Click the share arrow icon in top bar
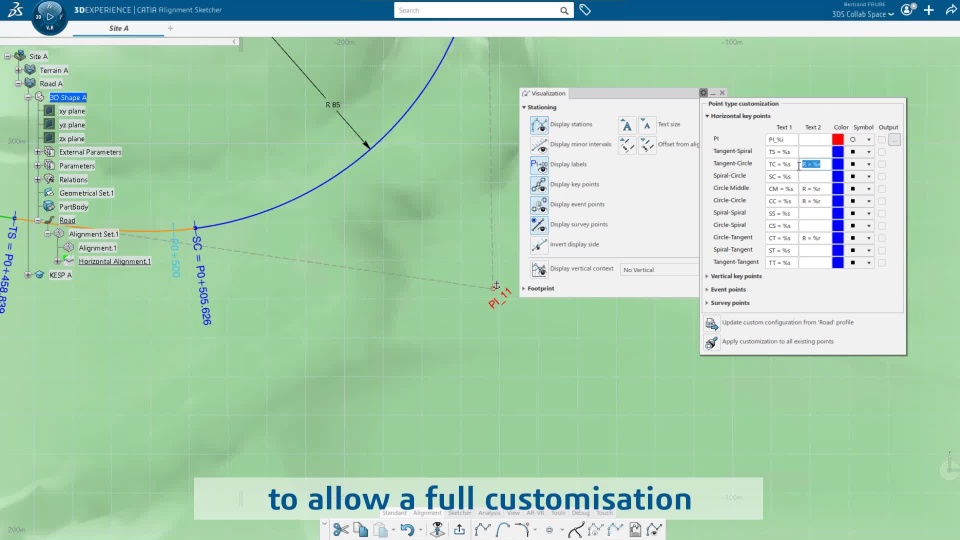 pyautogui.click(x=951, y=10)
